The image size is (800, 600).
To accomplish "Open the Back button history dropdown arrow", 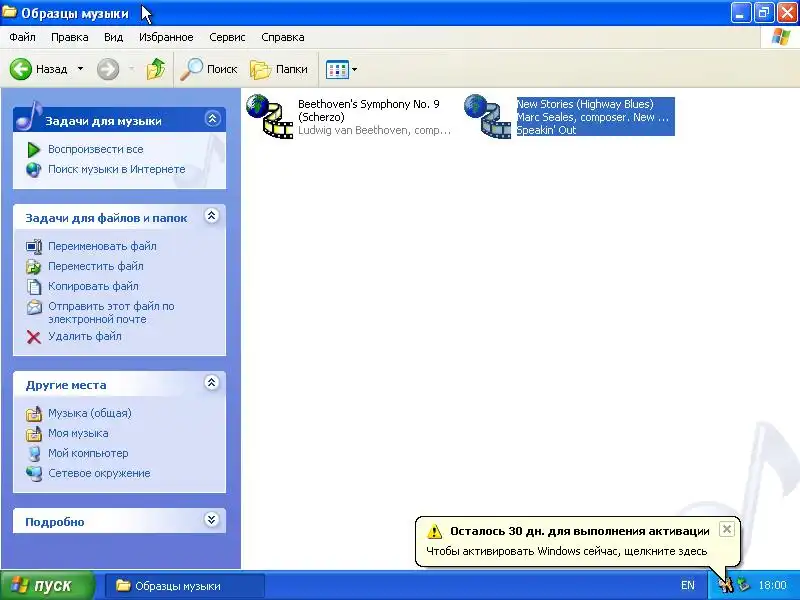I will (80, 69).
